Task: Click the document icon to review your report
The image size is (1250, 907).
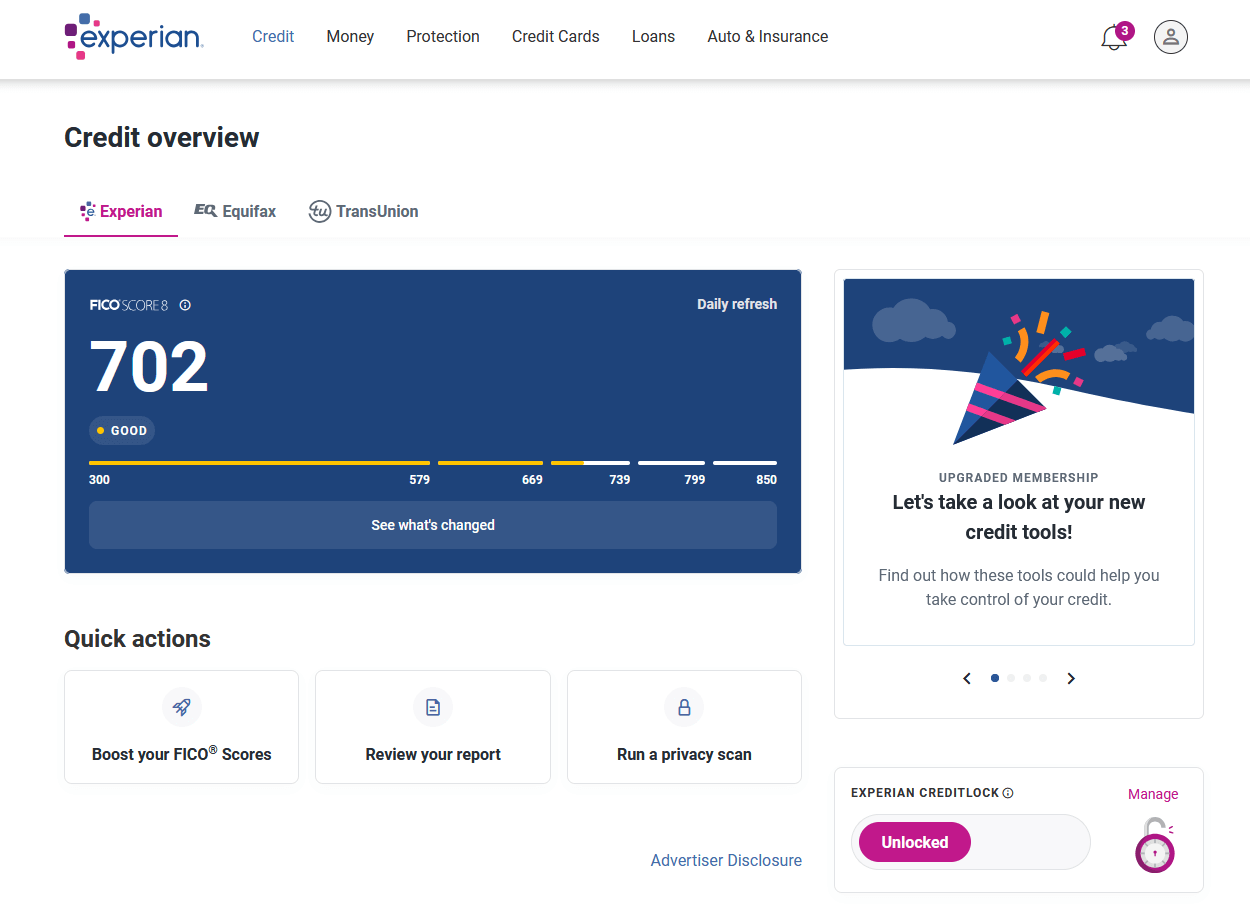Action: [432, 706]
